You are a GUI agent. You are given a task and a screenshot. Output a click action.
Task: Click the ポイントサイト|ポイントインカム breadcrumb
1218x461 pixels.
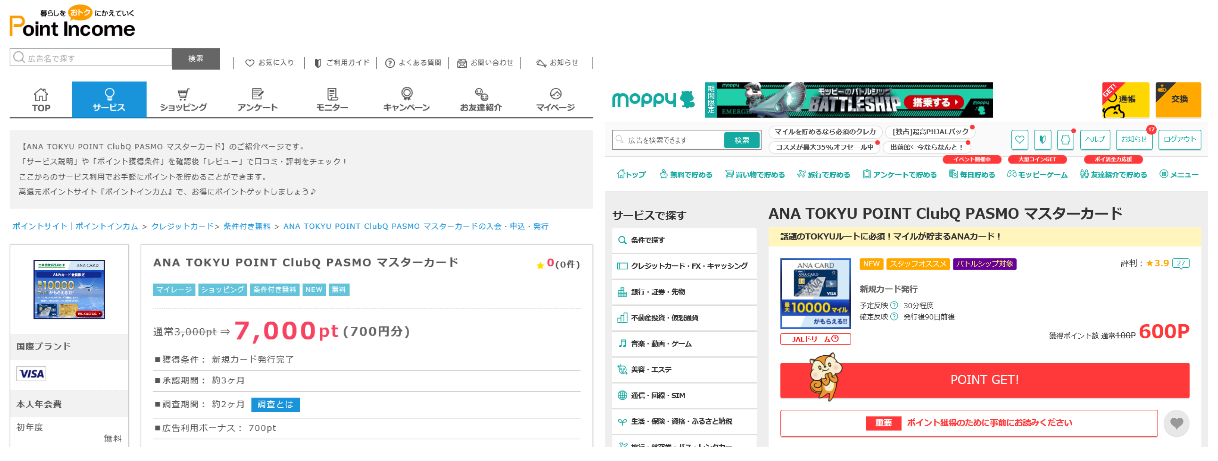(75, 226)
